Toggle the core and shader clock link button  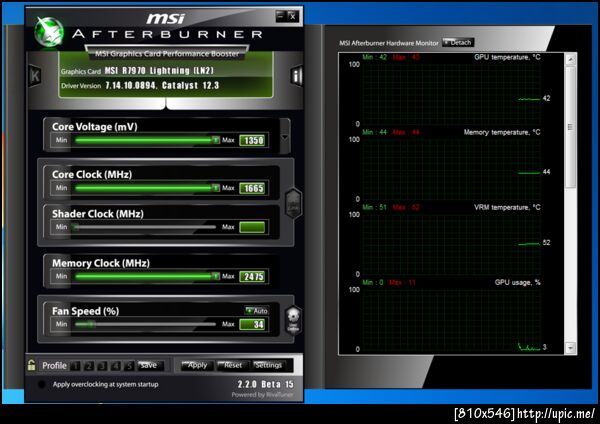tap(293, 204)
